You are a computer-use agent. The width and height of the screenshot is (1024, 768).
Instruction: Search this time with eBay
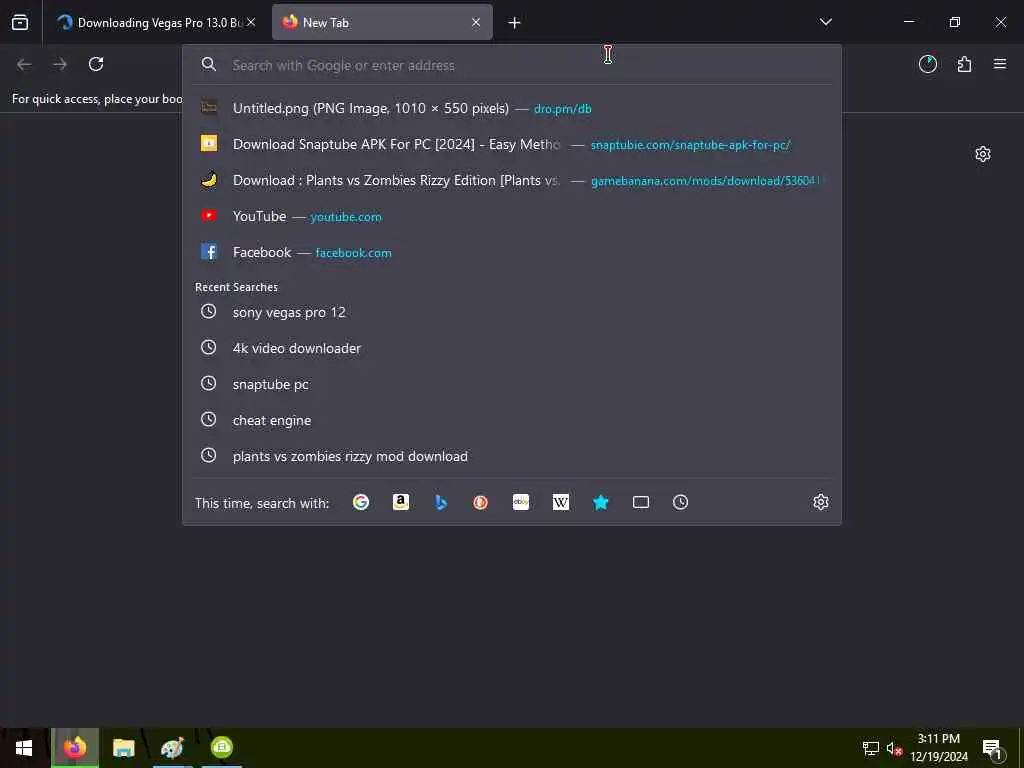click(x=520, y=502)
